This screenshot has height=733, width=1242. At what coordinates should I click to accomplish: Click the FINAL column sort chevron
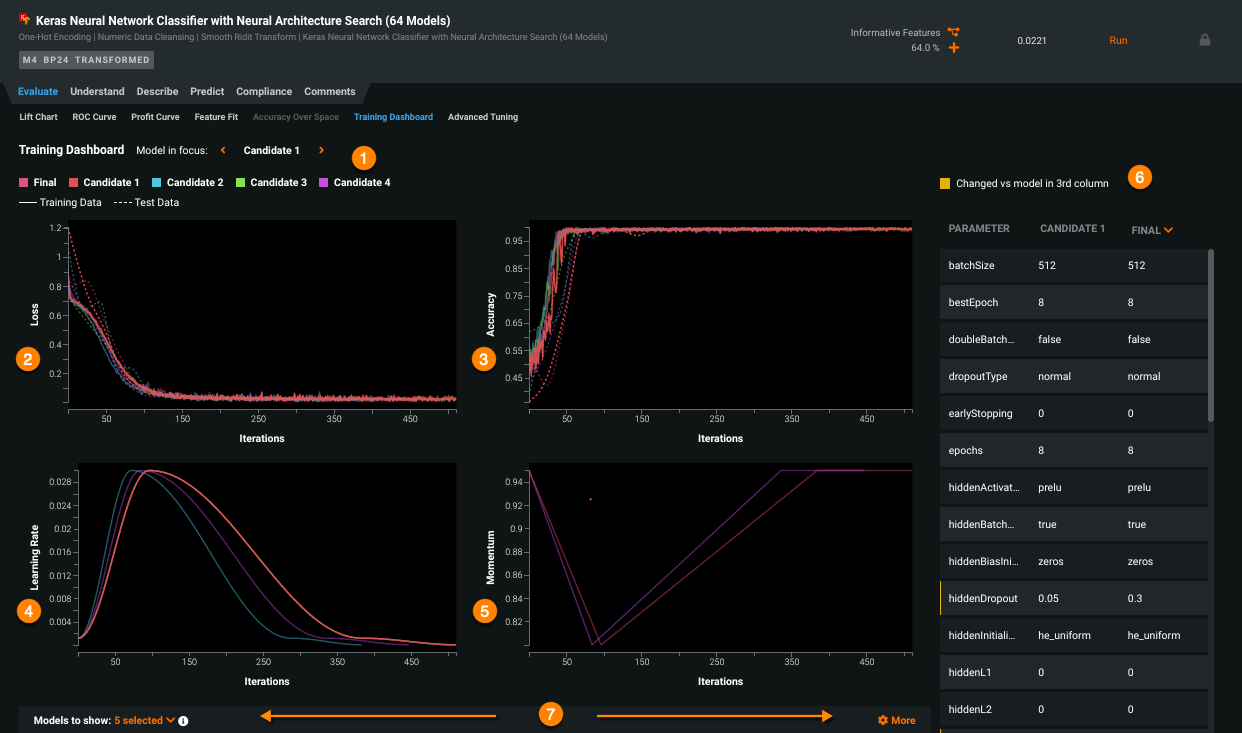[1169, 229]
